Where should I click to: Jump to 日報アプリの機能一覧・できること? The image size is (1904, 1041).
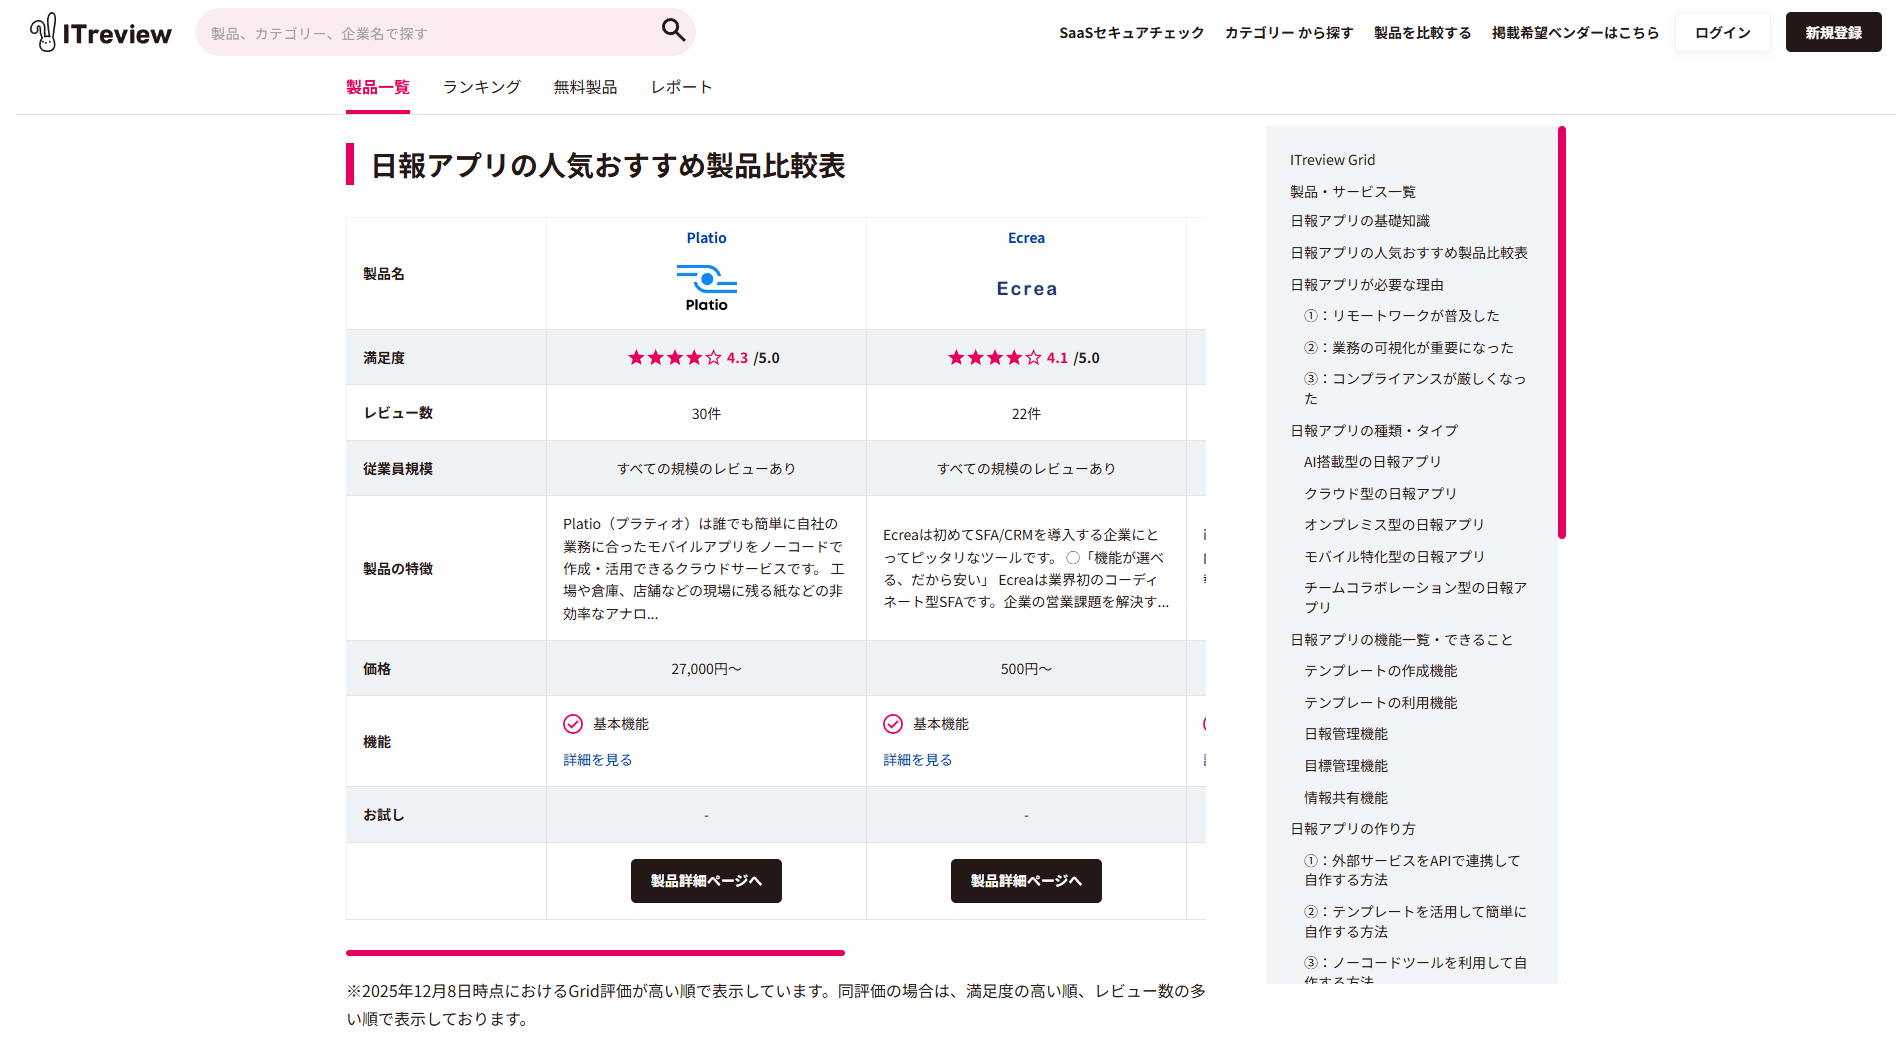click(1402, 640)
